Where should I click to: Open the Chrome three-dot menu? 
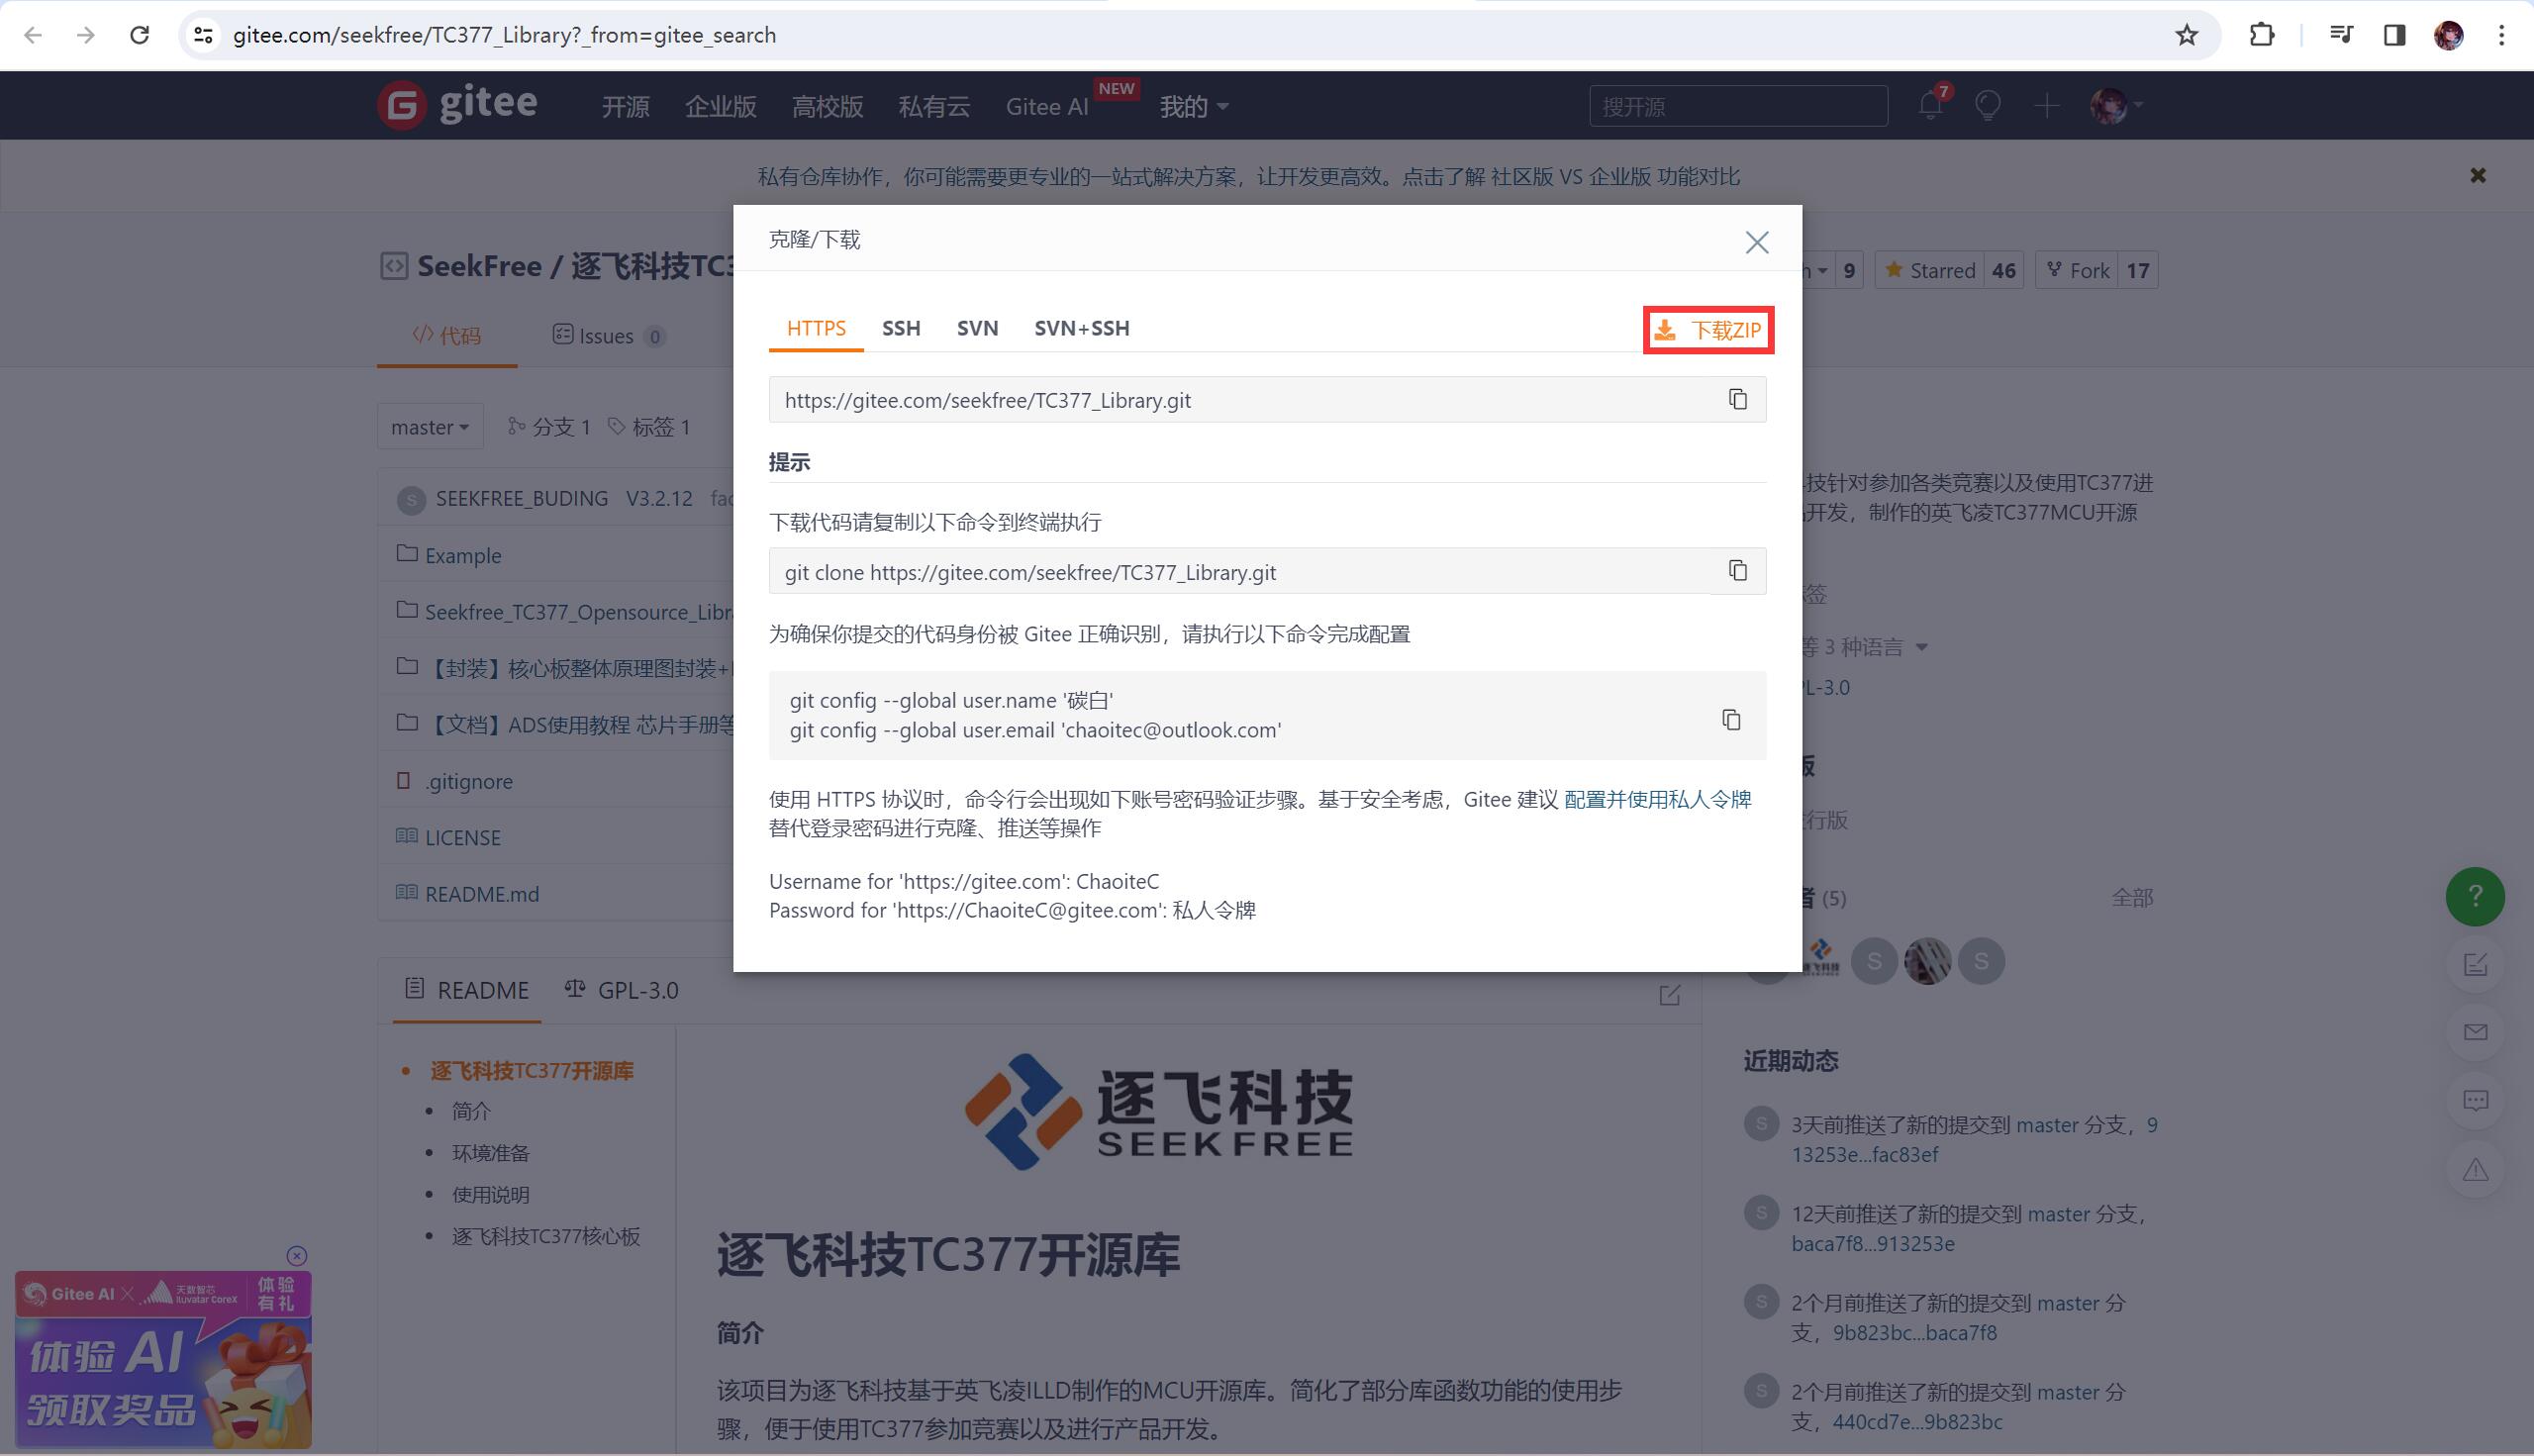(x=2502, y=35)
